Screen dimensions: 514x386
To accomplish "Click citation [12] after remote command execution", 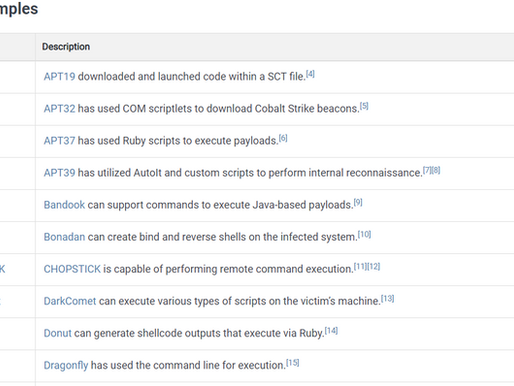I will coord(374,266).
